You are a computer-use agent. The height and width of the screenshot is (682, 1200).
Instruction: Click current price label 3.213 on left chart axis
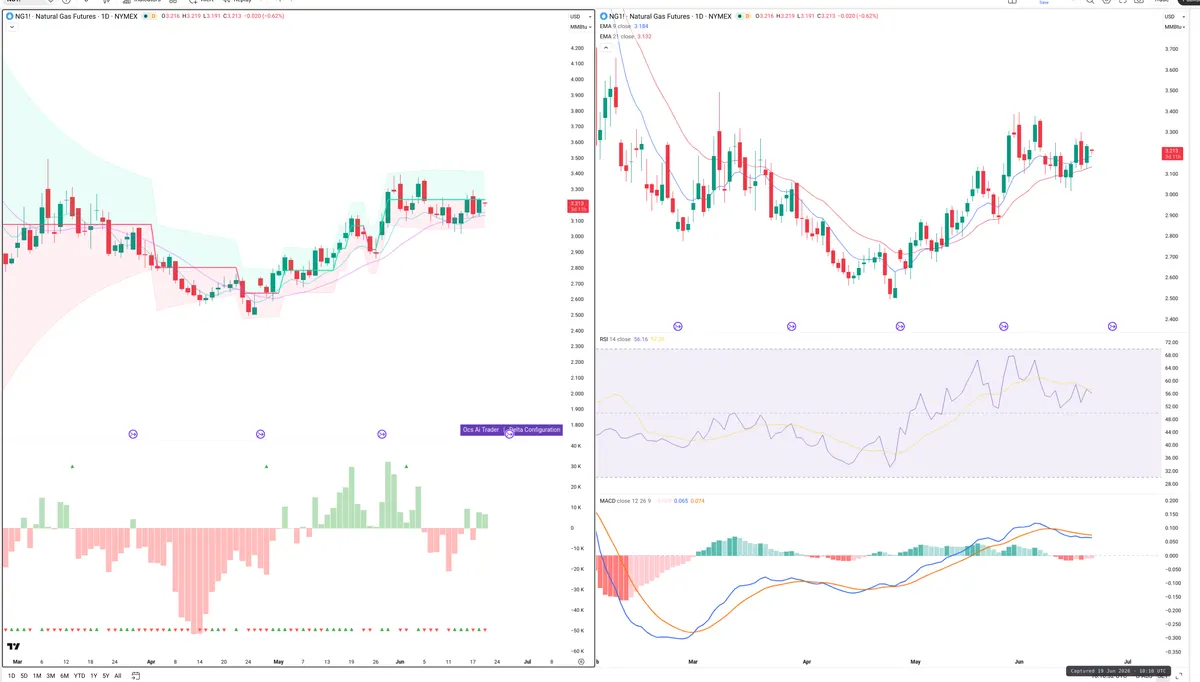[x=579, y=205]
